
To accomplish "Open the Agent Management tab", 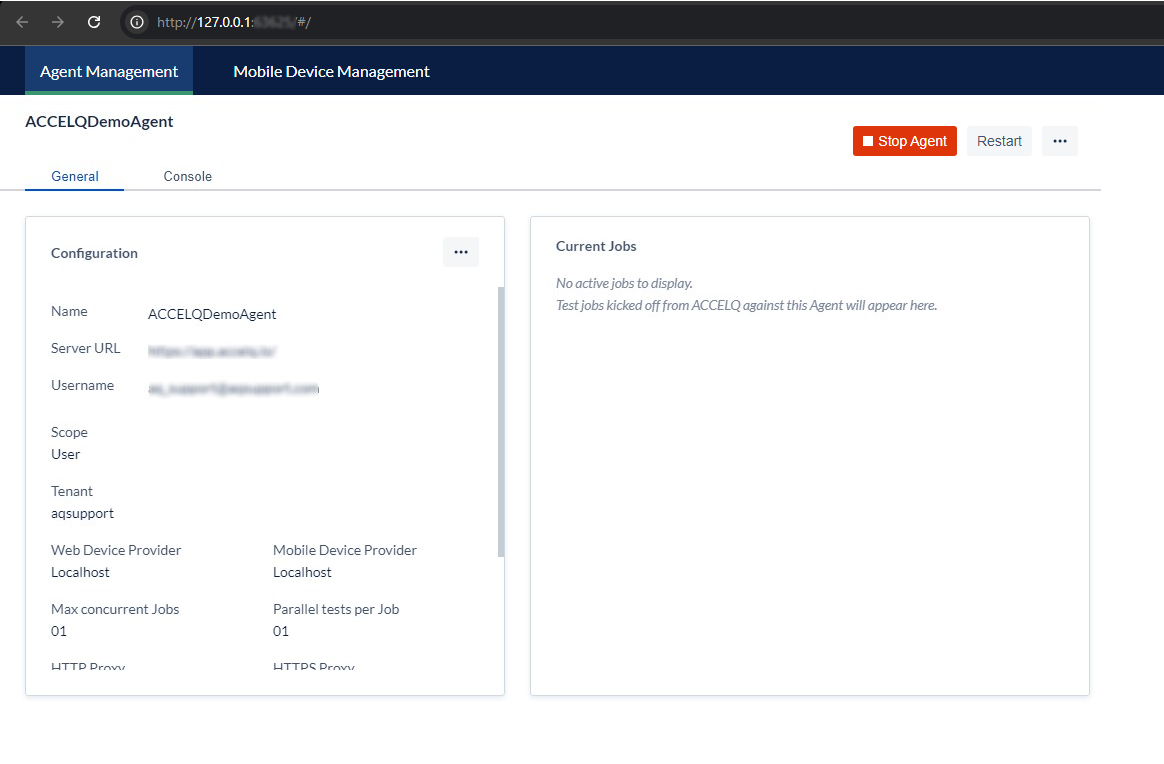I will 109,71.
